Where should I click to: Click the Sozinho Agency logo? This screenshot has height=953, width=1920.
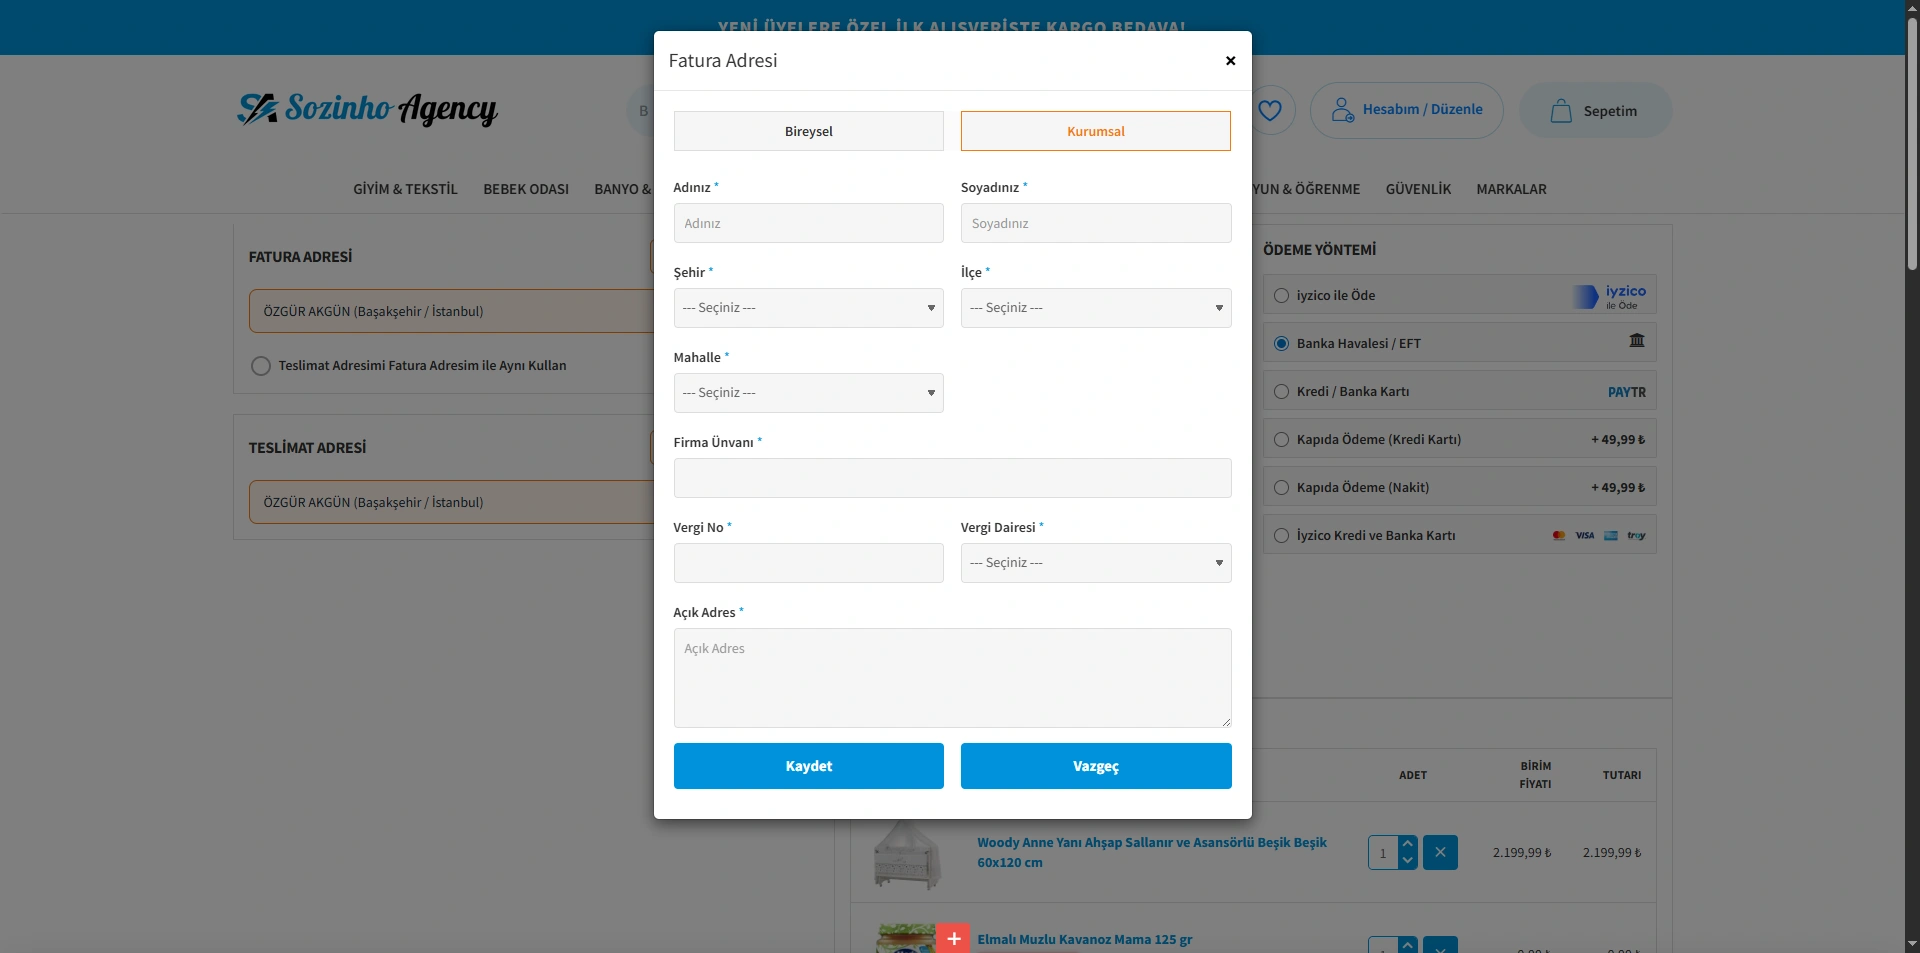coord(367,109)
